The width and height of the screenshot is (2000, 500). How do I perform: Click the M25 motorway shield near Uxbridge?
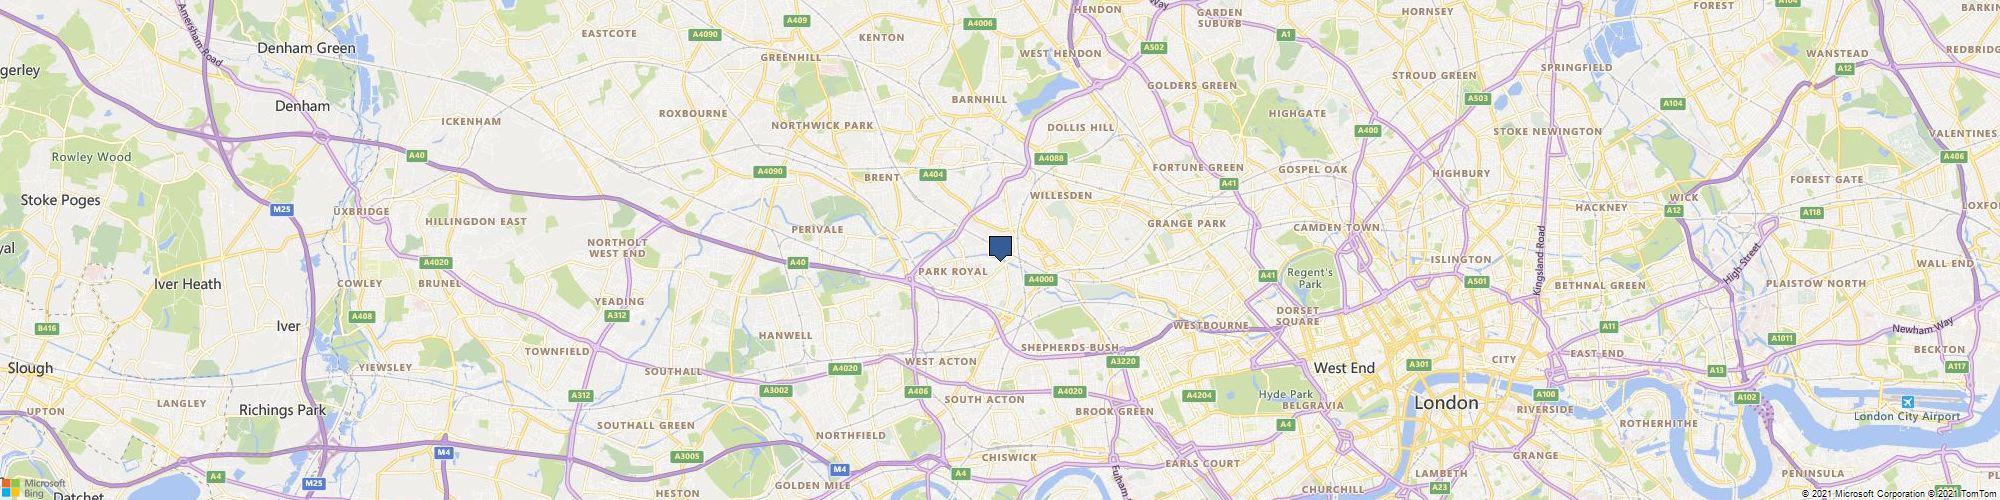[282, 209]
